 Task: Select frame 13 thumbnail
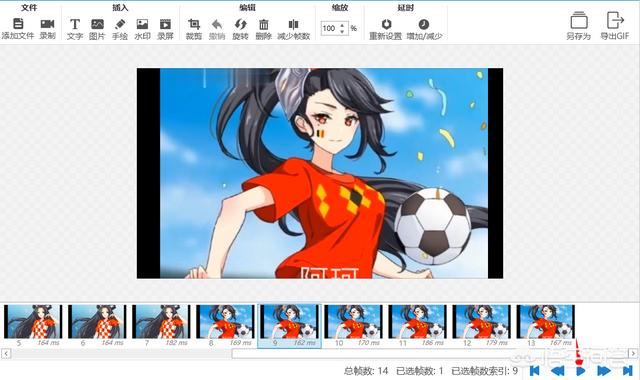coord(546,326)
